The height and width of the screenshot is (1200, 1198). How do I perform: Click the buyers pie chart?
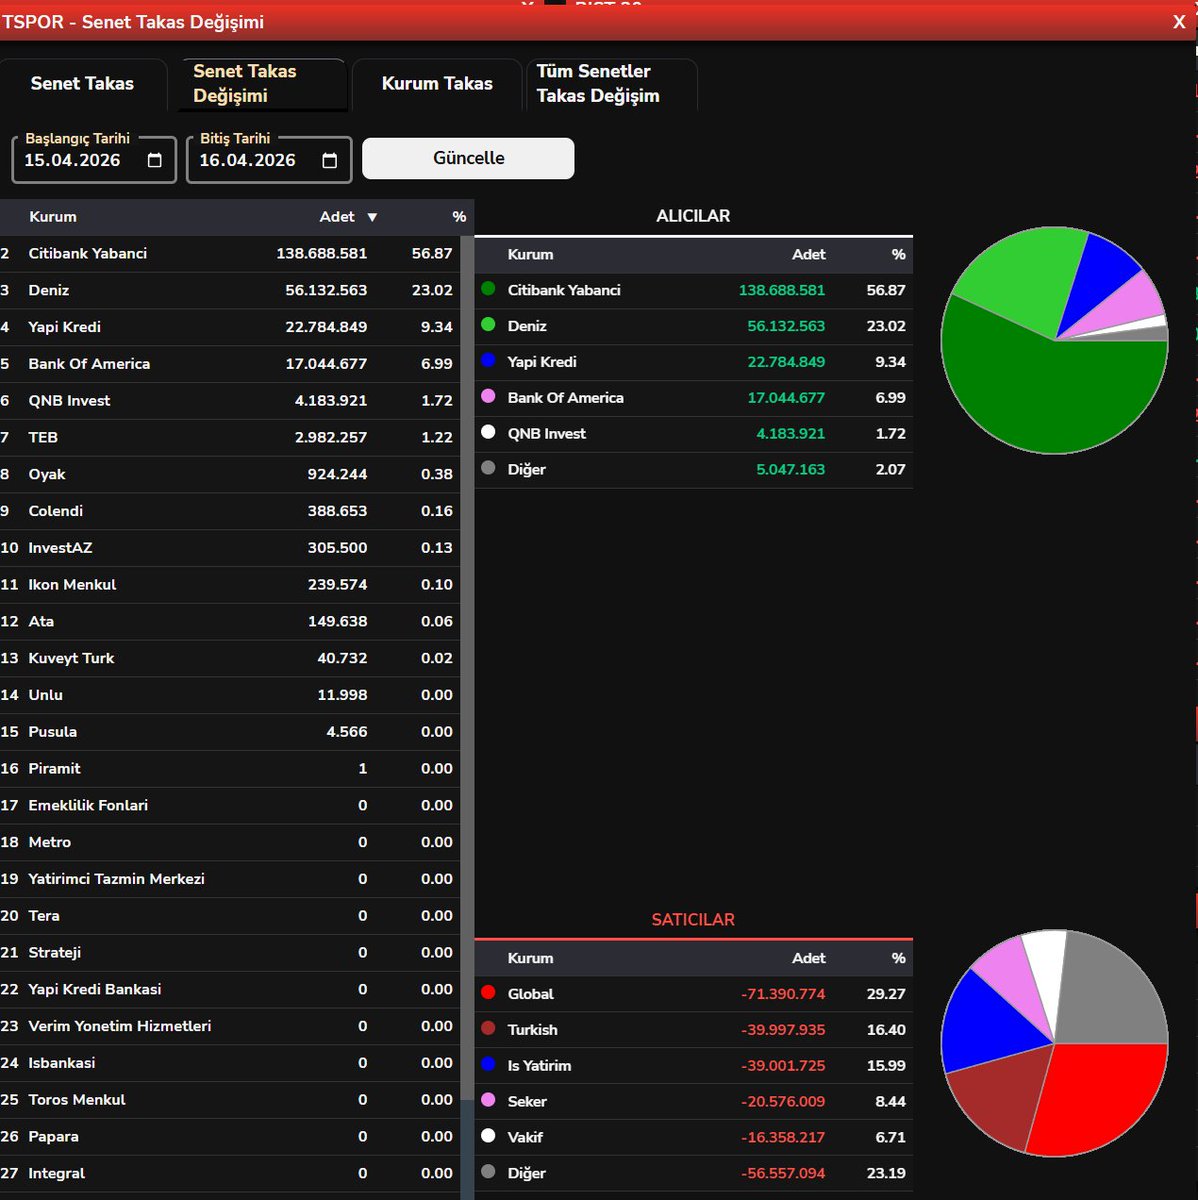1054,340
